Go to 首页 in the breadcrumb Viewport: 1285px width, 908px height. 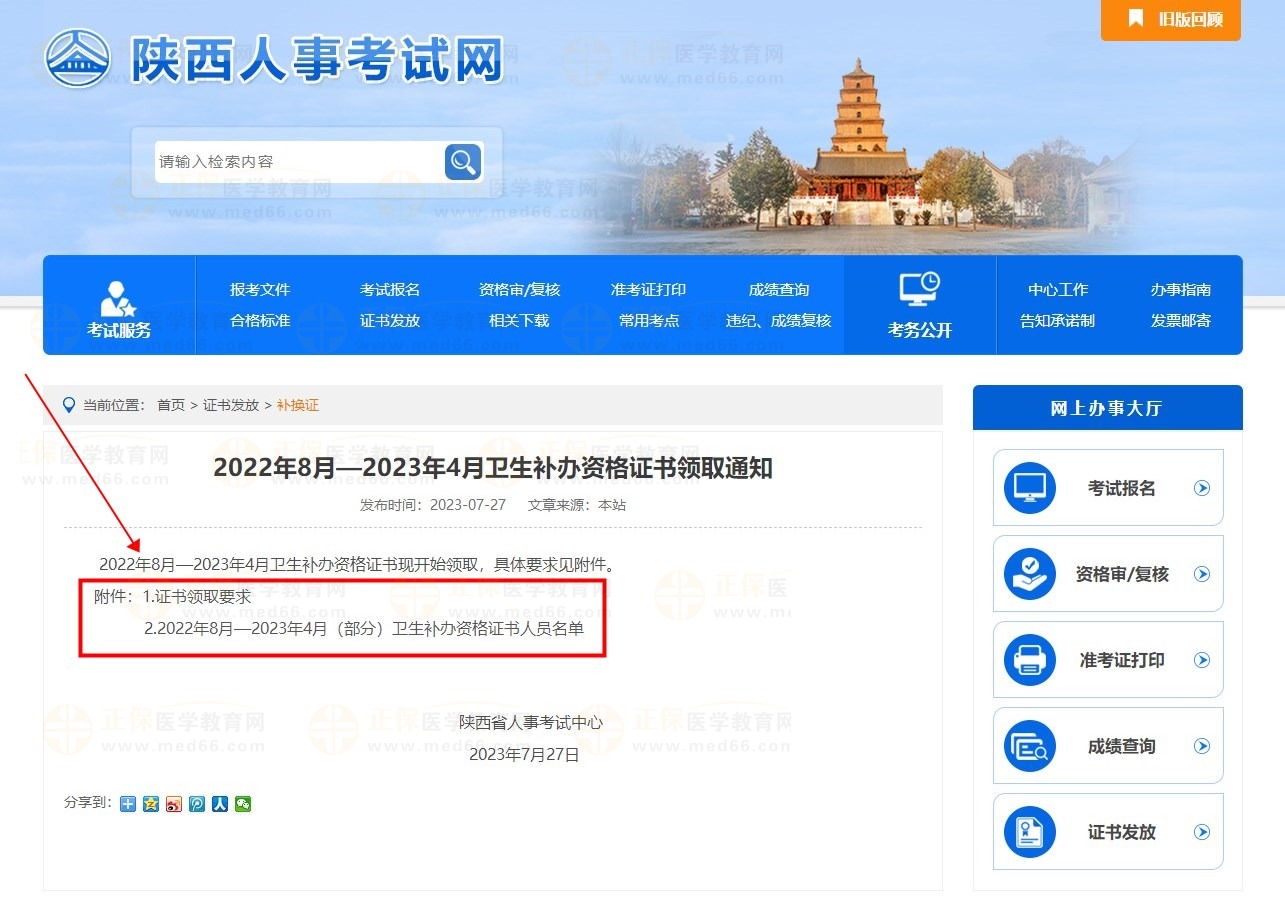click(x=171, y=405)
